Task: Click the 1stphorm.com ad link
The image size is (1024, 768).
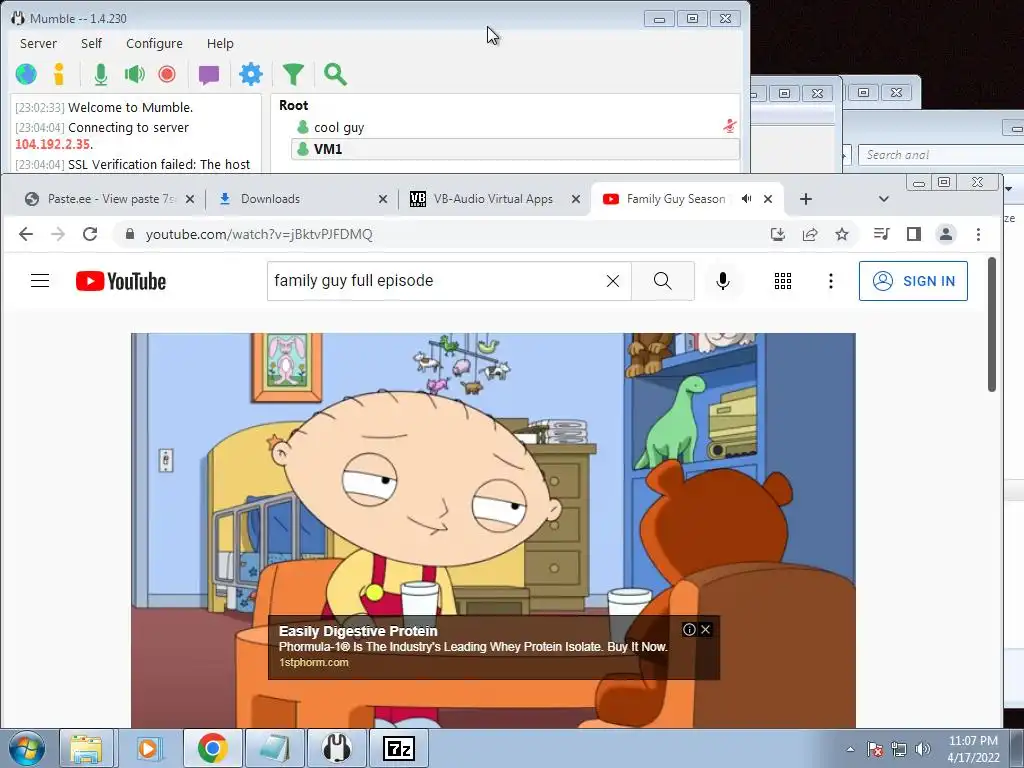Action: click(x=313, y=662)
